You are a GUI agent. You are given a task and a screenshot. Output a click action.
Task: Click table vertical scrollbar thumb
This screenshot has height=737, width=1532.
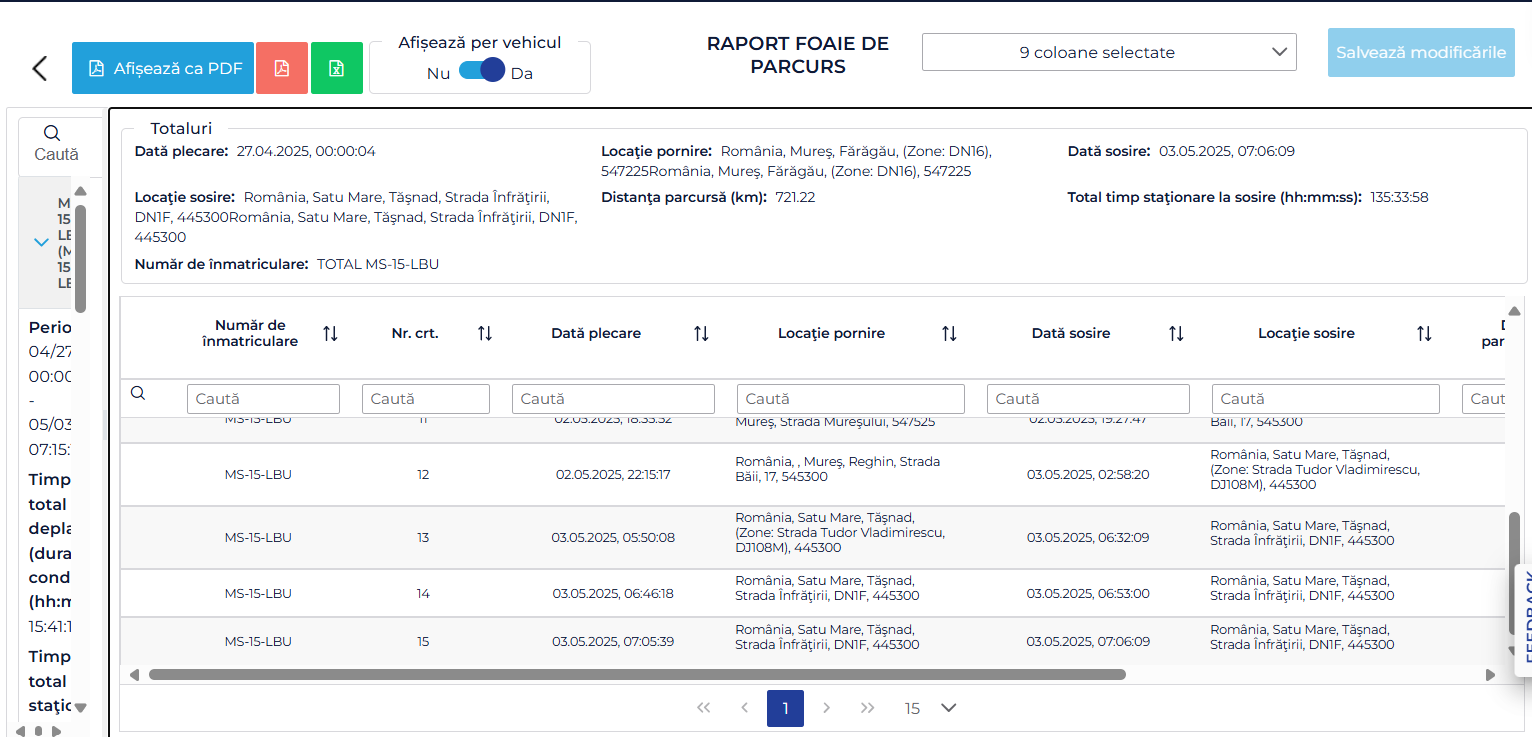[x=1514, y=572]
